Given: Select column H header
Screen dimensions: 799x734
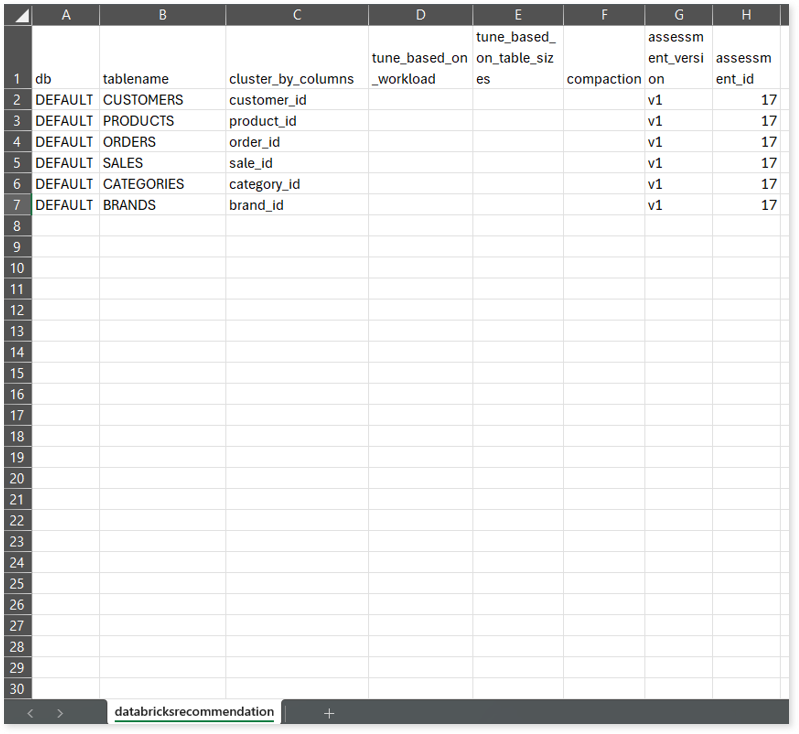Looking at the screenshot, I should [747, 15].
